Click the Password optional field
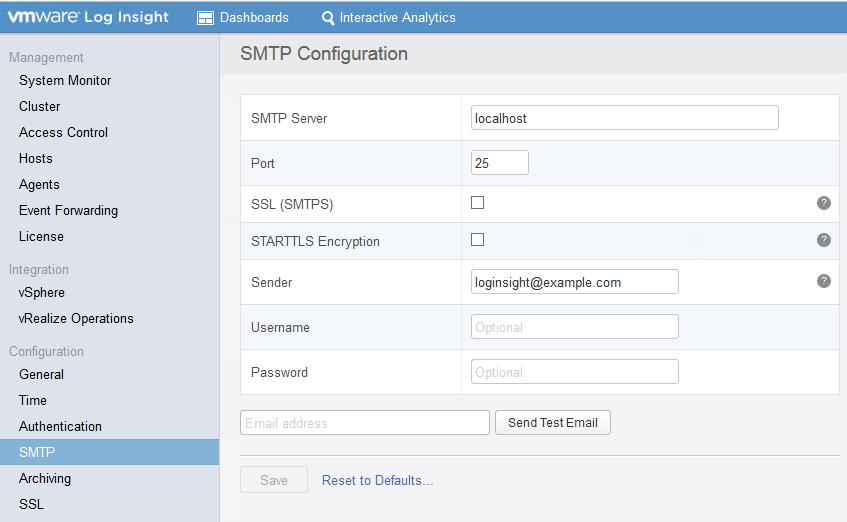The width and height of the screenshot is (847, 522). point(575,372)
